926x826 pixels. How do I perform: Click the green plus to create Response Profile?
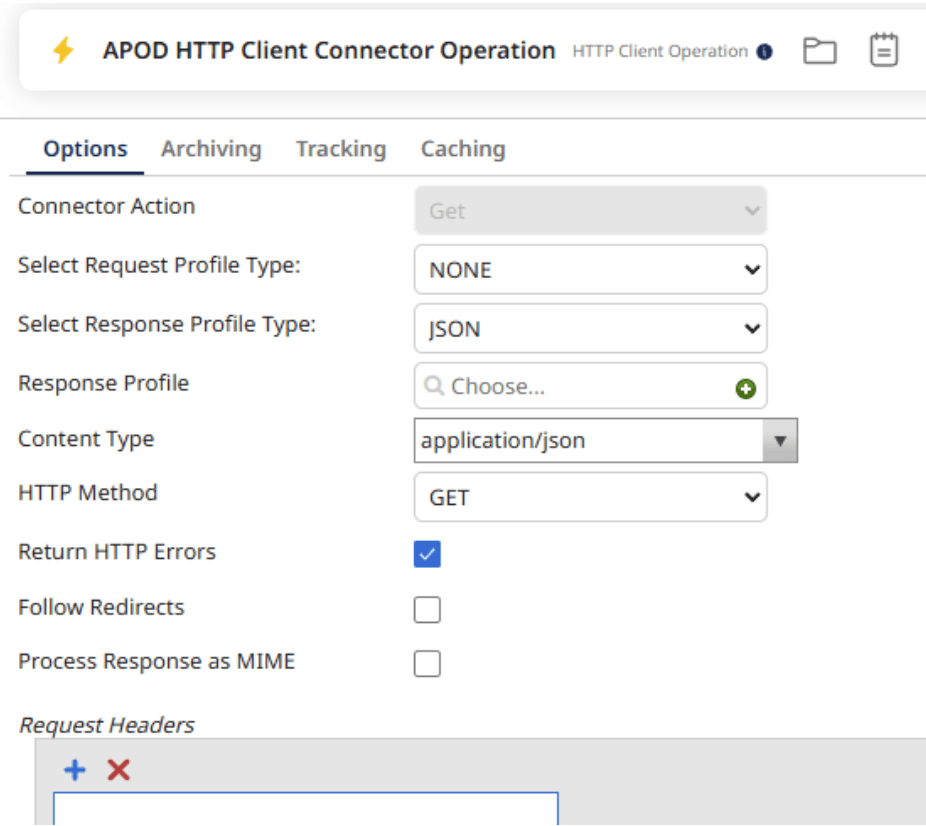coord(745,389)
